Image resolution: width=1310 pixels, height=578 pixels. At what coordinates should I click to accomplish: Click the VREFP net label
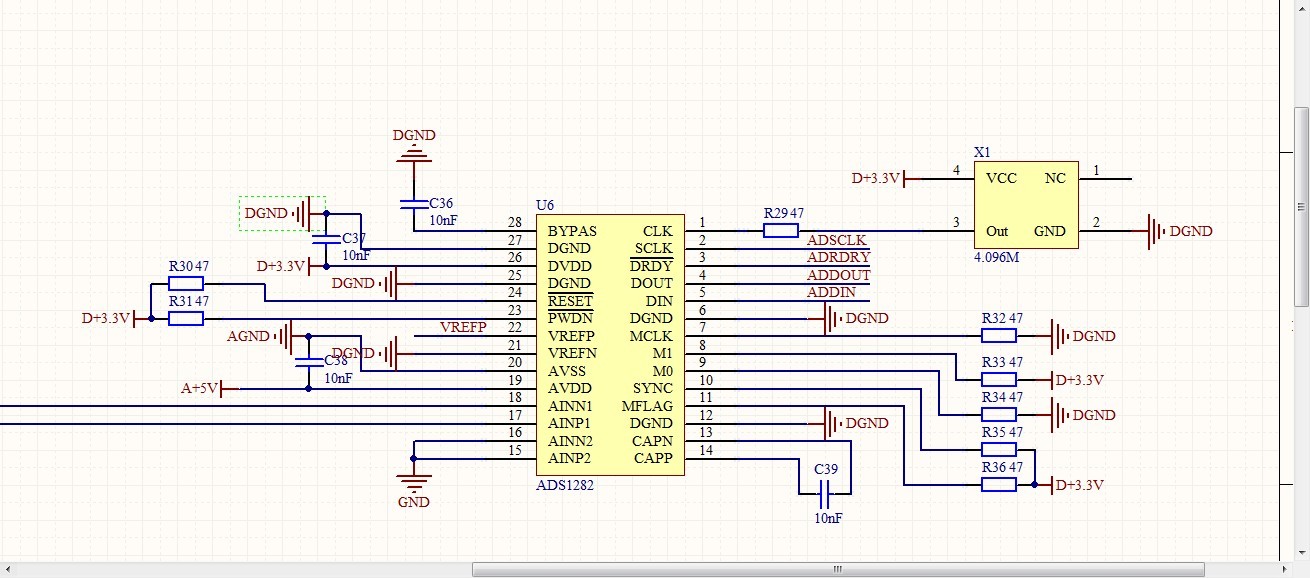(x=463, y=327)
